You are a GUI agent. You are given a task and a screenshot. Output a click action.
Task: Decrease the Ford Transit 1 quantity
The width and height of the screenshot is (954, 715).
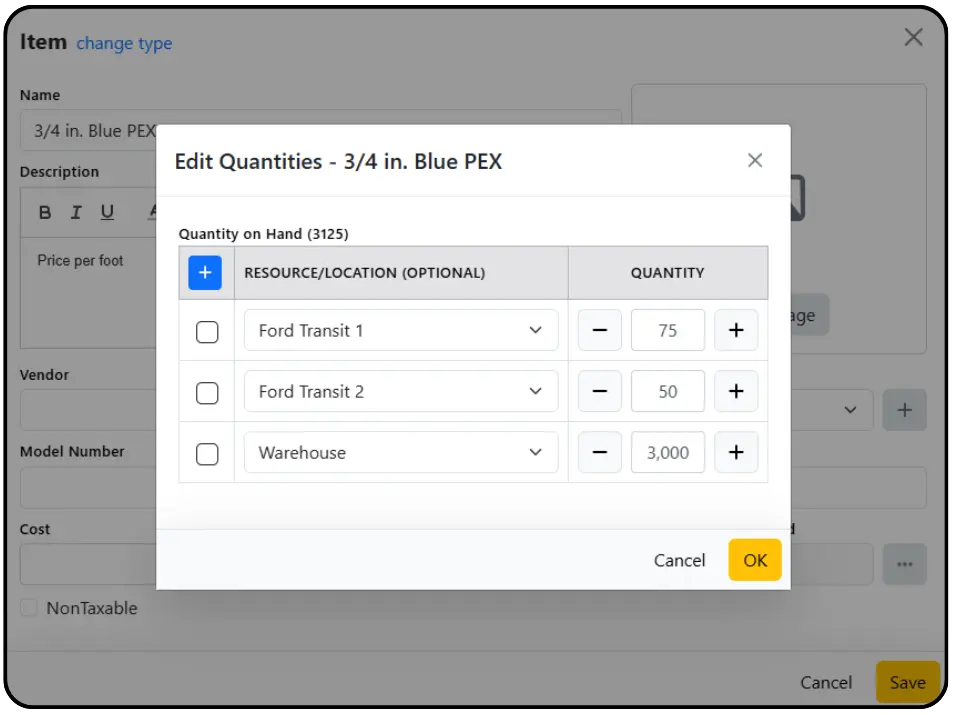pyautogui.click(x=599, y=329)
